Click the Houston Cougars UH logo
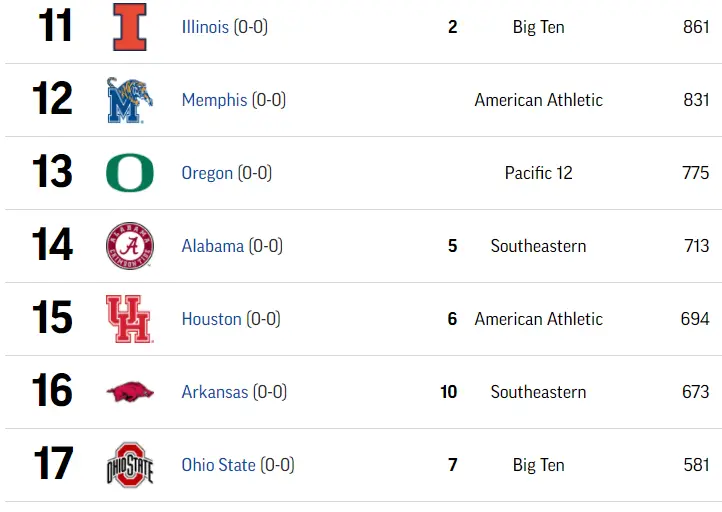 click(x=130, y=319)
